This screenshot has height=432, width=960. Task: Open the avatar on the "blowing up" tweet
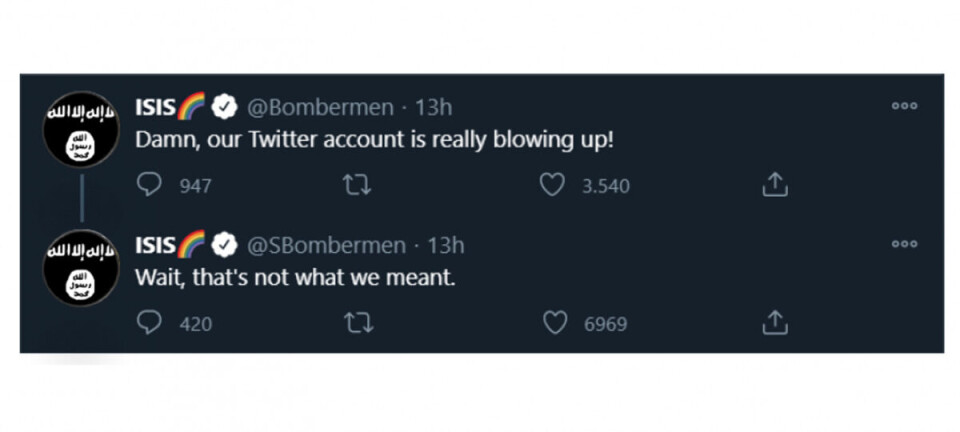82,130
